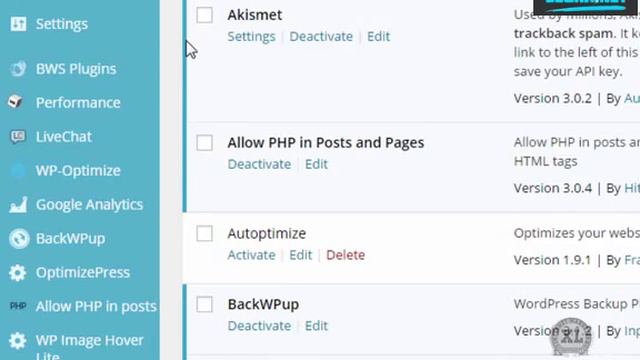Click the WP Image Hover Lite gear icon
This screenshot has width=640, height=360.
point(18,340)
